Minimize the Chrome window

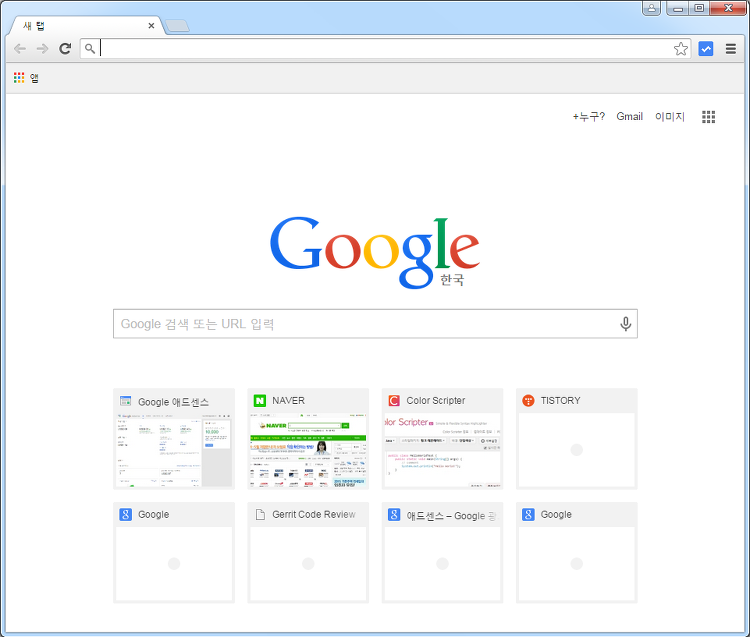click(678, 8)
